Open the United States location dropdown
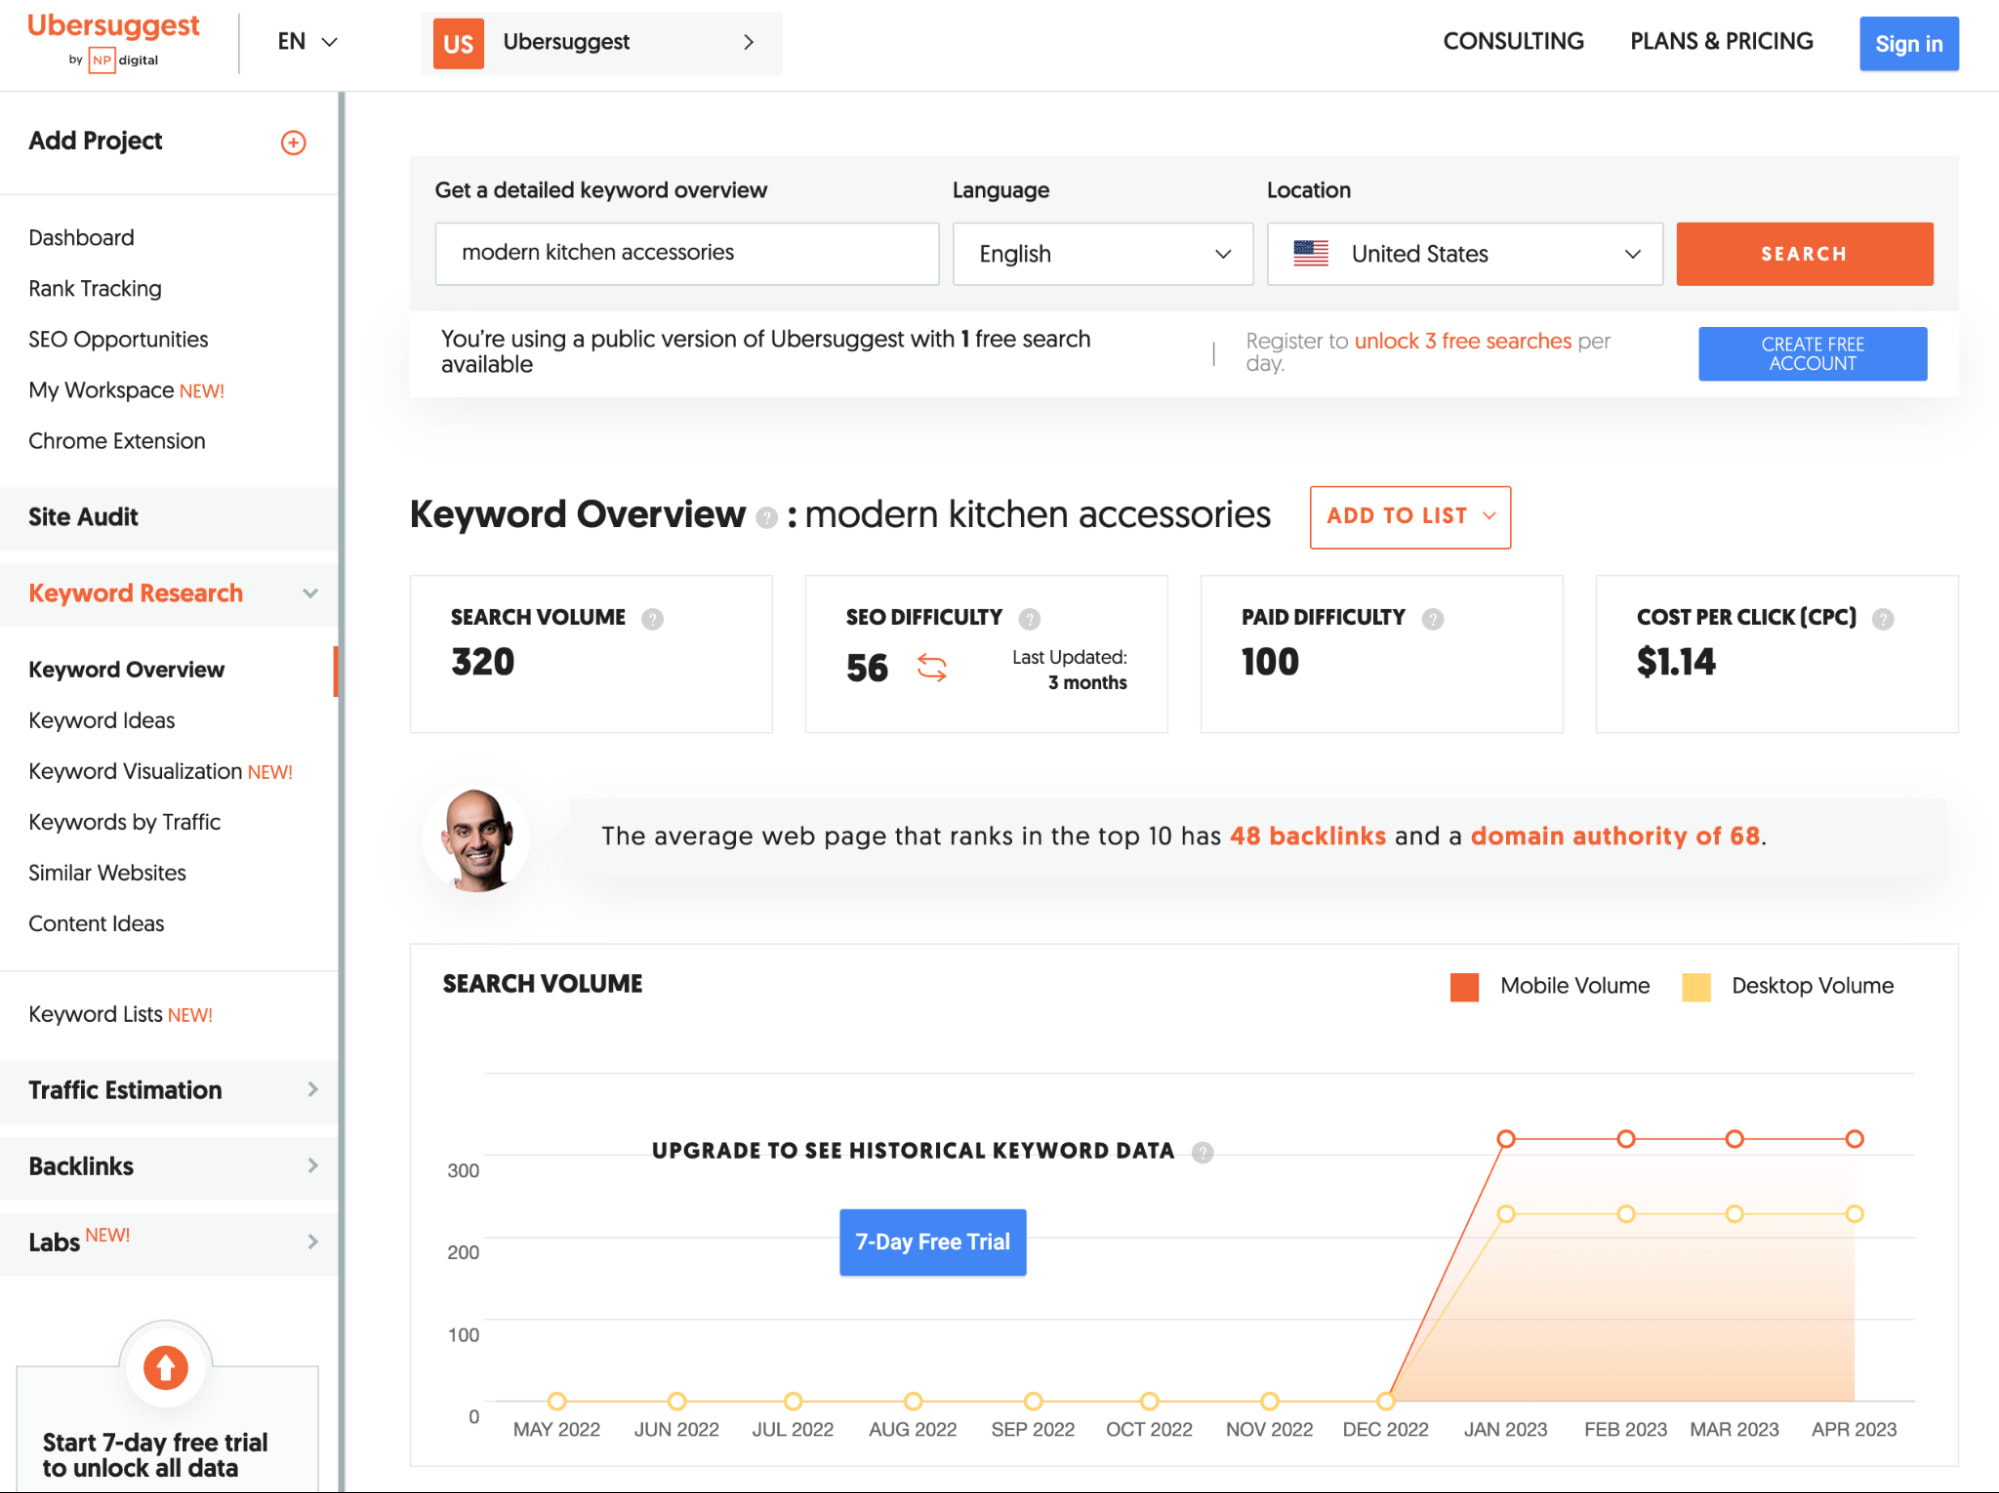Viewport: 1999px width, 1493px height. (1464, 254)
